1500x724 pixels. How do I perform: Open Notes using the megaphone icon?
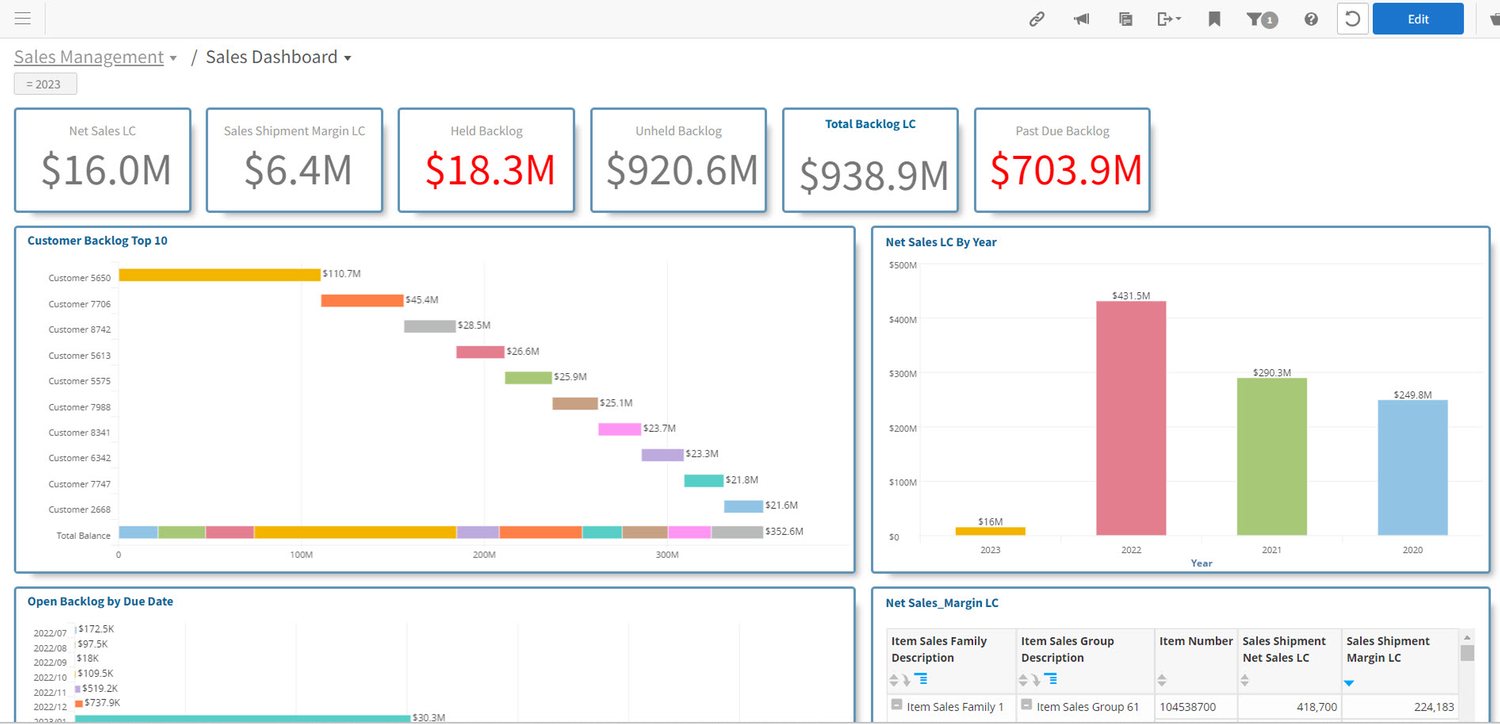tap(1081, 18)
